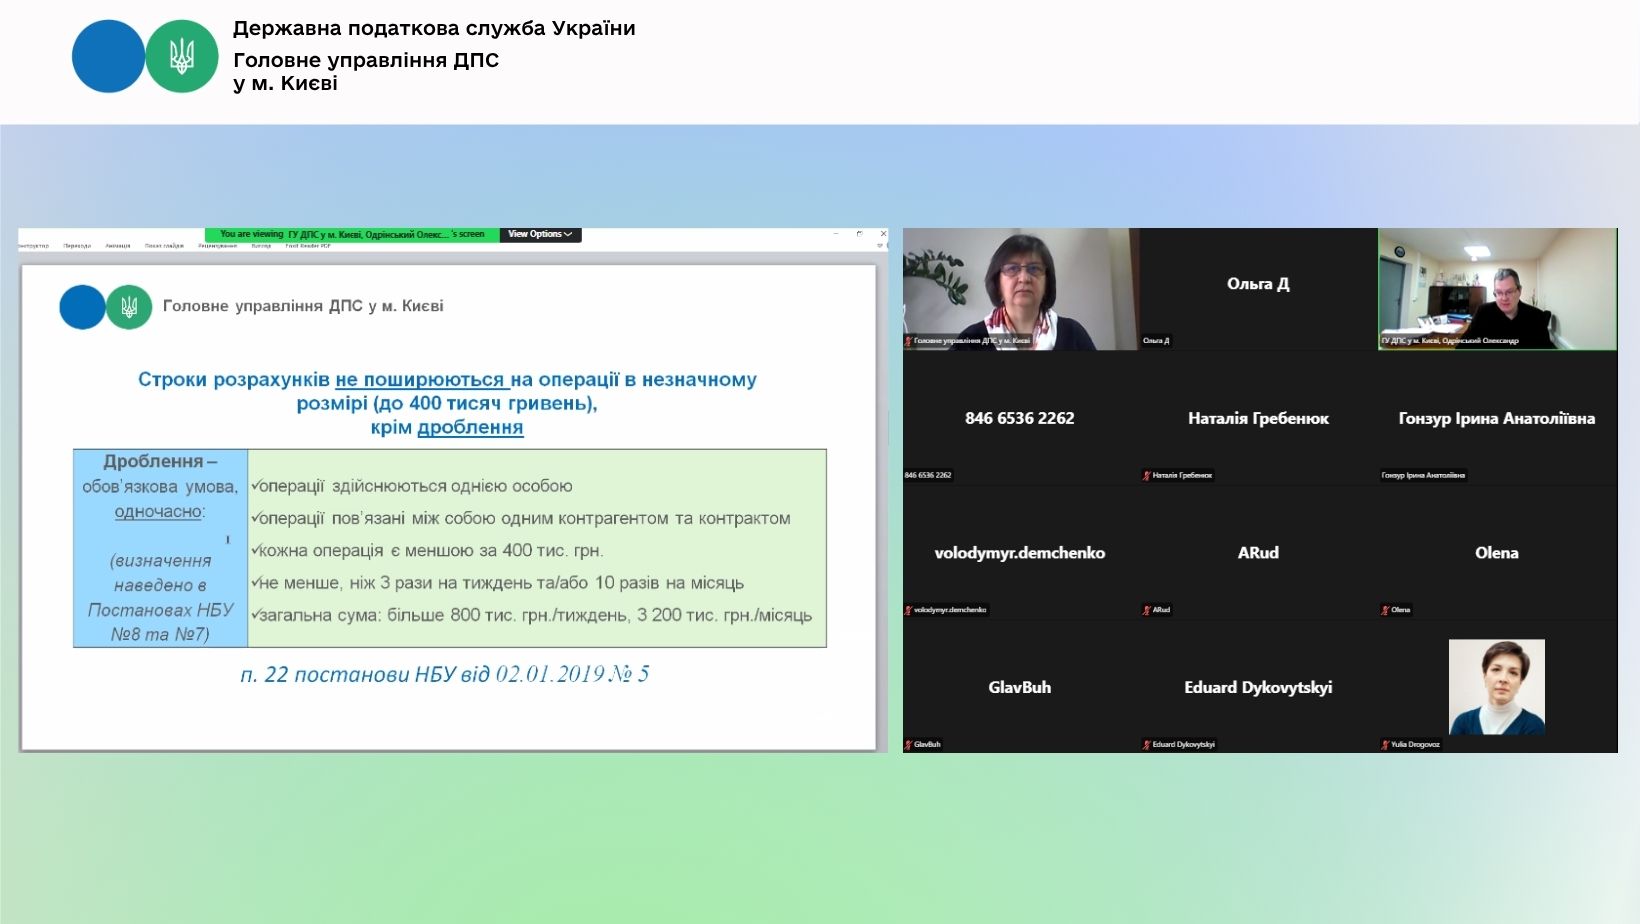Click muted mic icon for Eduard Dykovytskyi
Screen dimensions: 1640x924
(x=1147, y=745)
